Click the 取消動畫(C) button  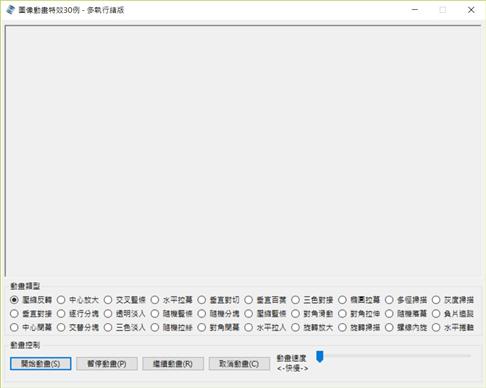(x=239, y=364)
